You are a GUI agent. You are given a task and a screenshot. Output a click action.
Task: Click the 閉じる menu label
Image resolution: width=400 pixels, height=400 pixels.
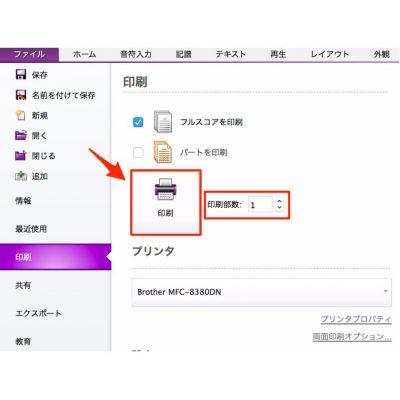[x=43, y=156]
